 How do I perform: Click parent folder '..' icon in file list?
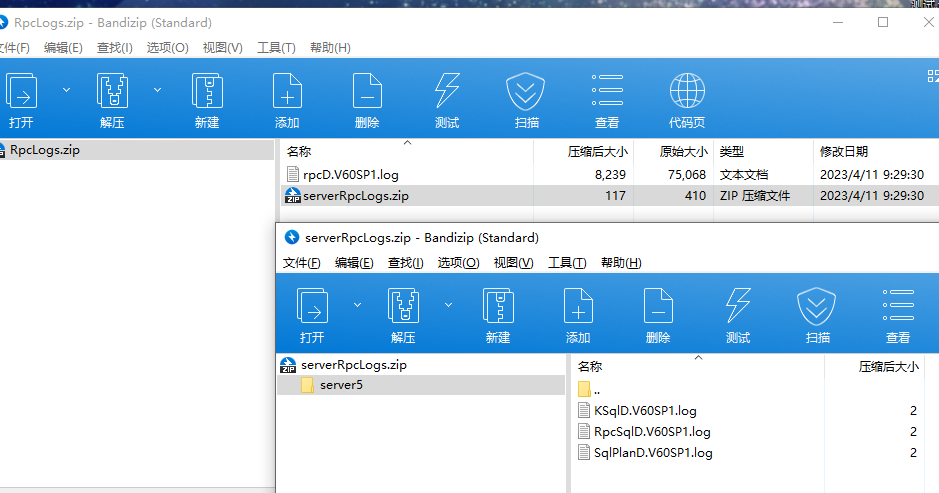(x=584, y=389)
